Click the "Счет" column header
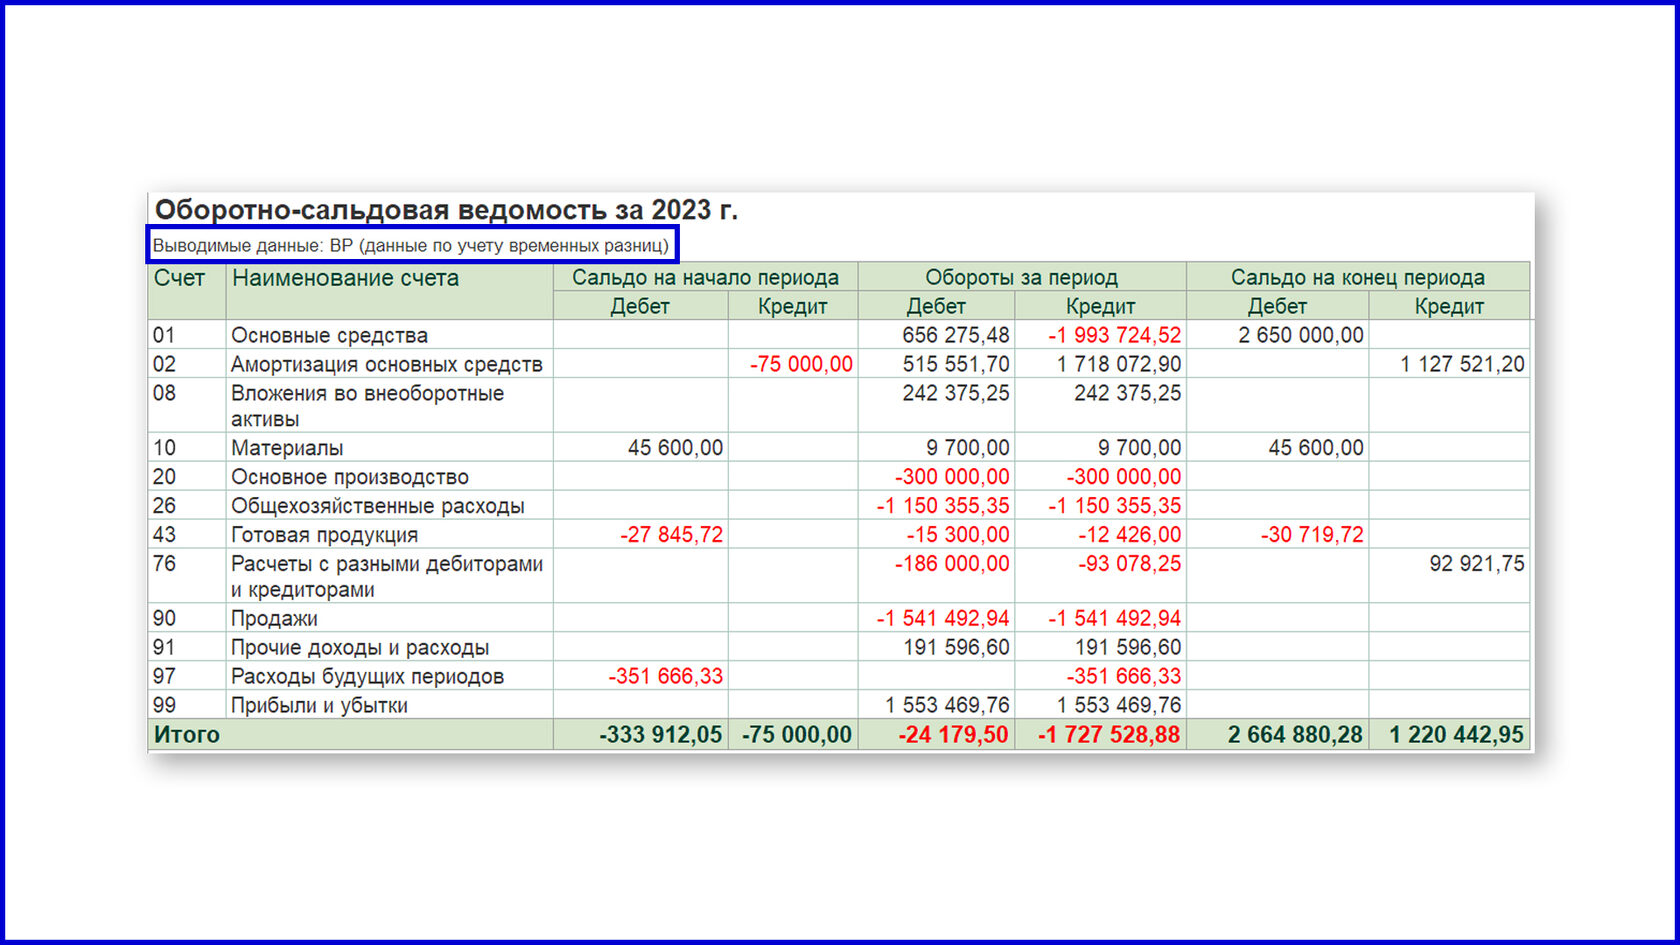Screen dimensions: 1680x945 [x=179, y=278]
